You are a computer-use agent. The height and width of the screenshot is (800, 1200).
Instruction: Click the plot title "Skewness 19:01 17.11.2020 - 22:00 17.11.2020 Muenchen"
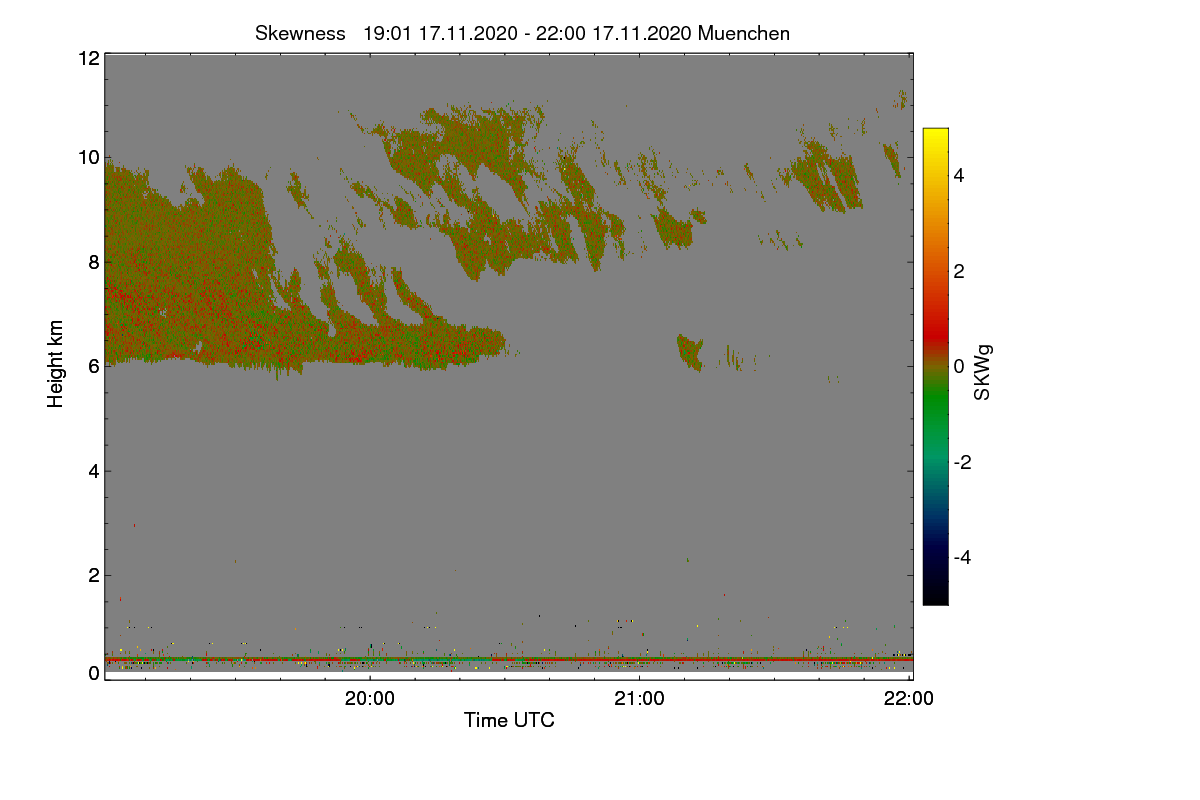522,33
